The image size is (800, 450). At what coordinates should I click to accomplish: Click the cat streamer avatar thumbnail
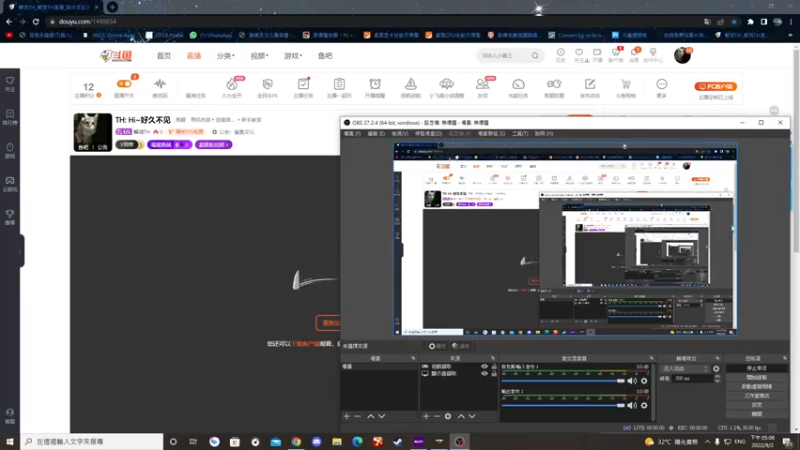click(x=92, y=132)
